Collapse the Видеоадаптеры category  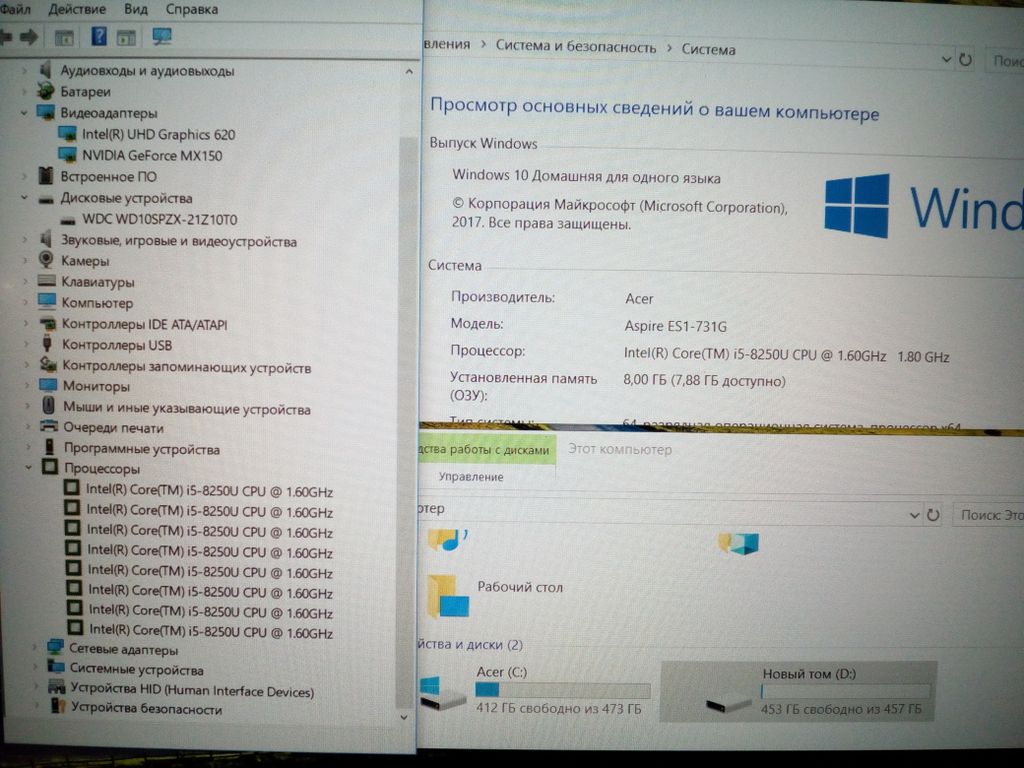(x=24, y=113)
